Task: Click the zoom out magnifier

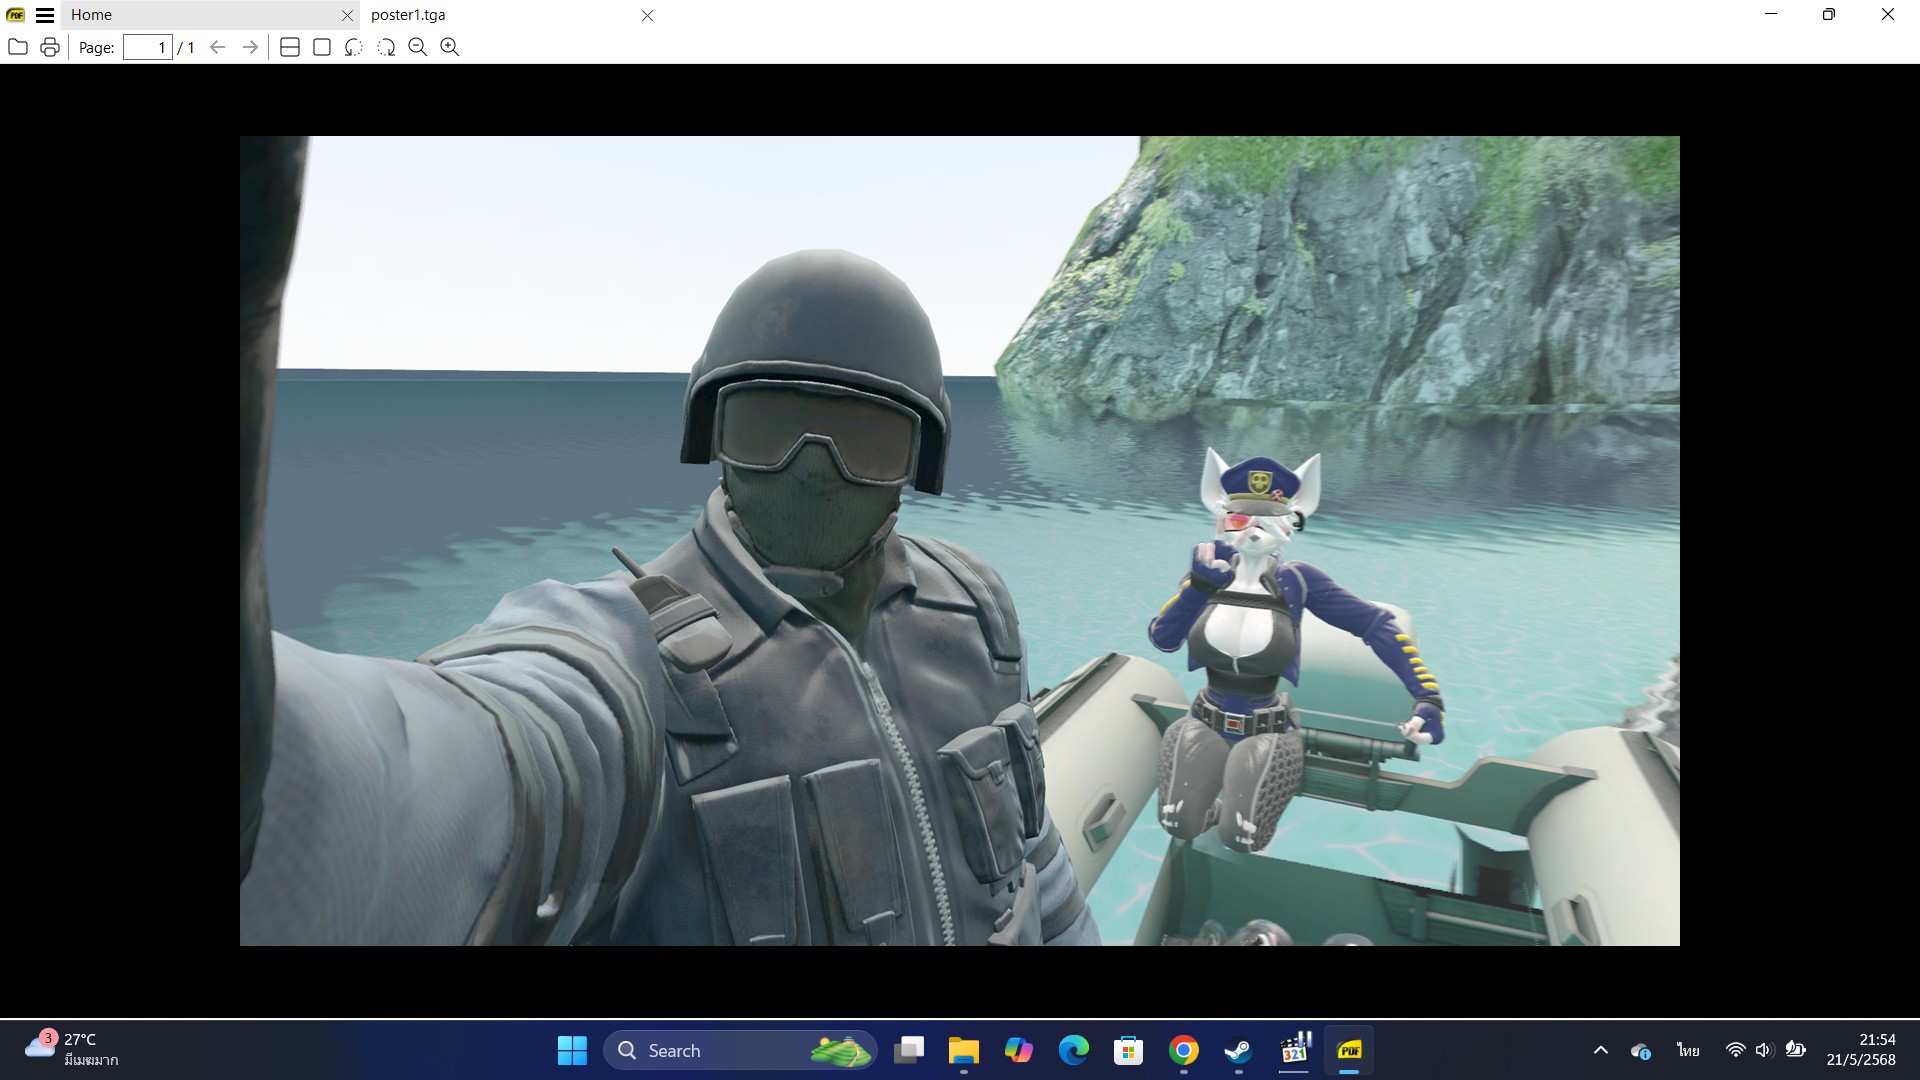Action: [x=418, y=47]
